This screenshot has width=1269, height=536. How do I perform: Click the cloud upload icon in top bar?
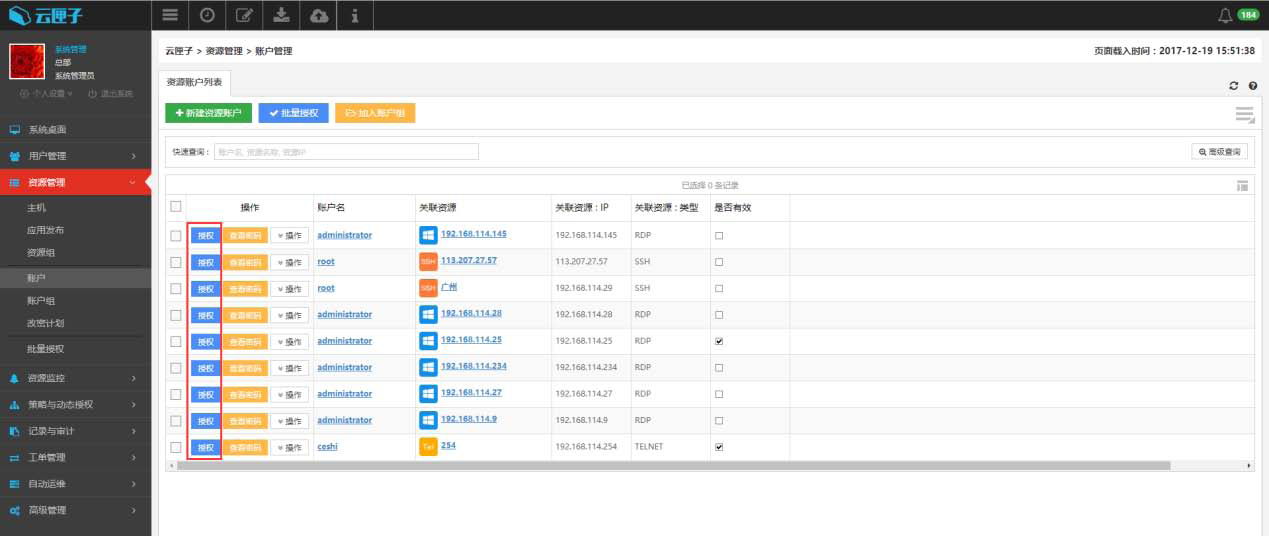point(318,15)
